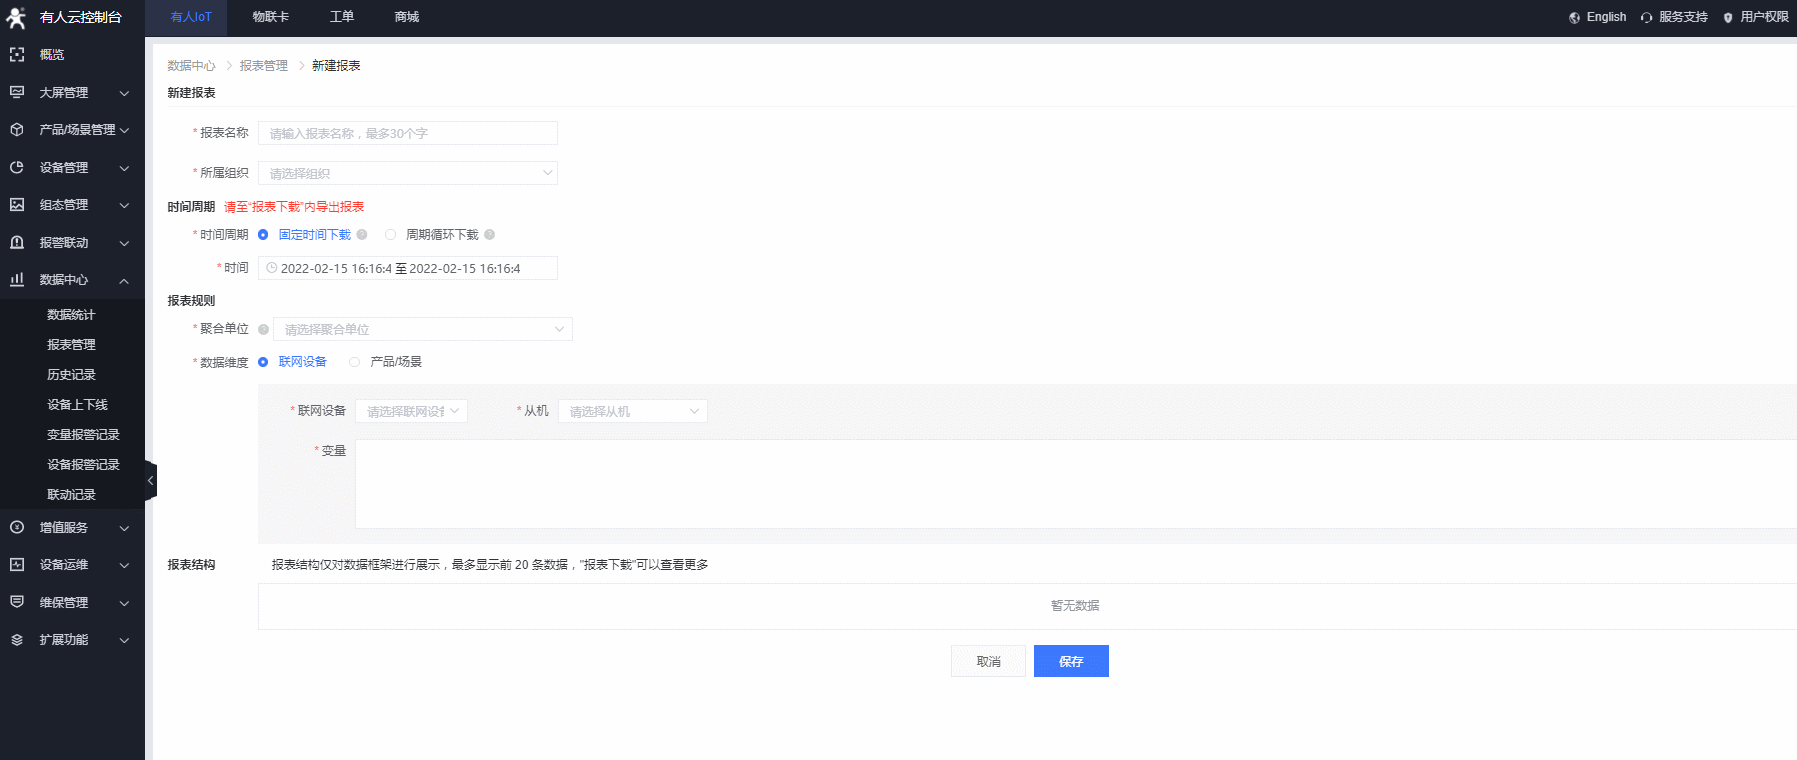Screen dimensions: 1797x760
Task: Open the 概览 overview icon
Action: tap(17, 55)
